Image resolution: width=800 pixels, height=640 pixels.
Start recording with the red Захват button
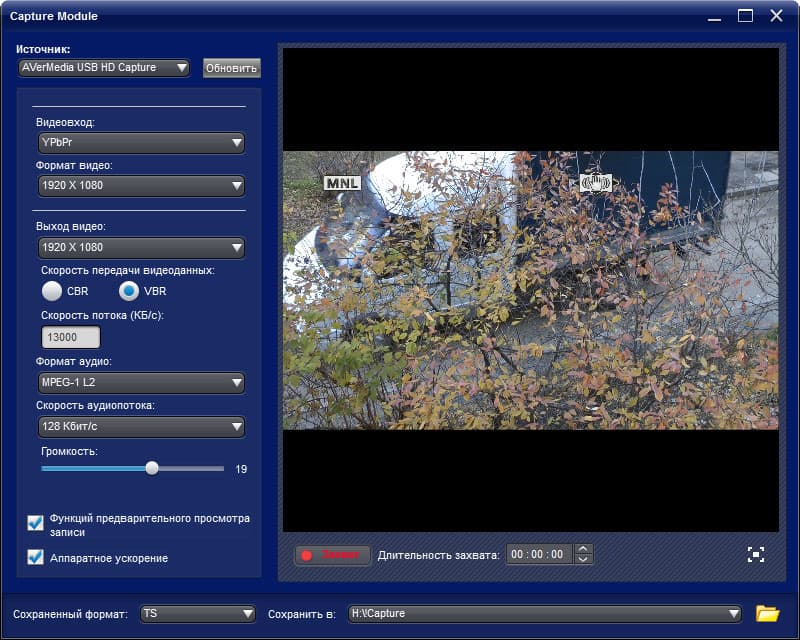click(x=333, y=555)
